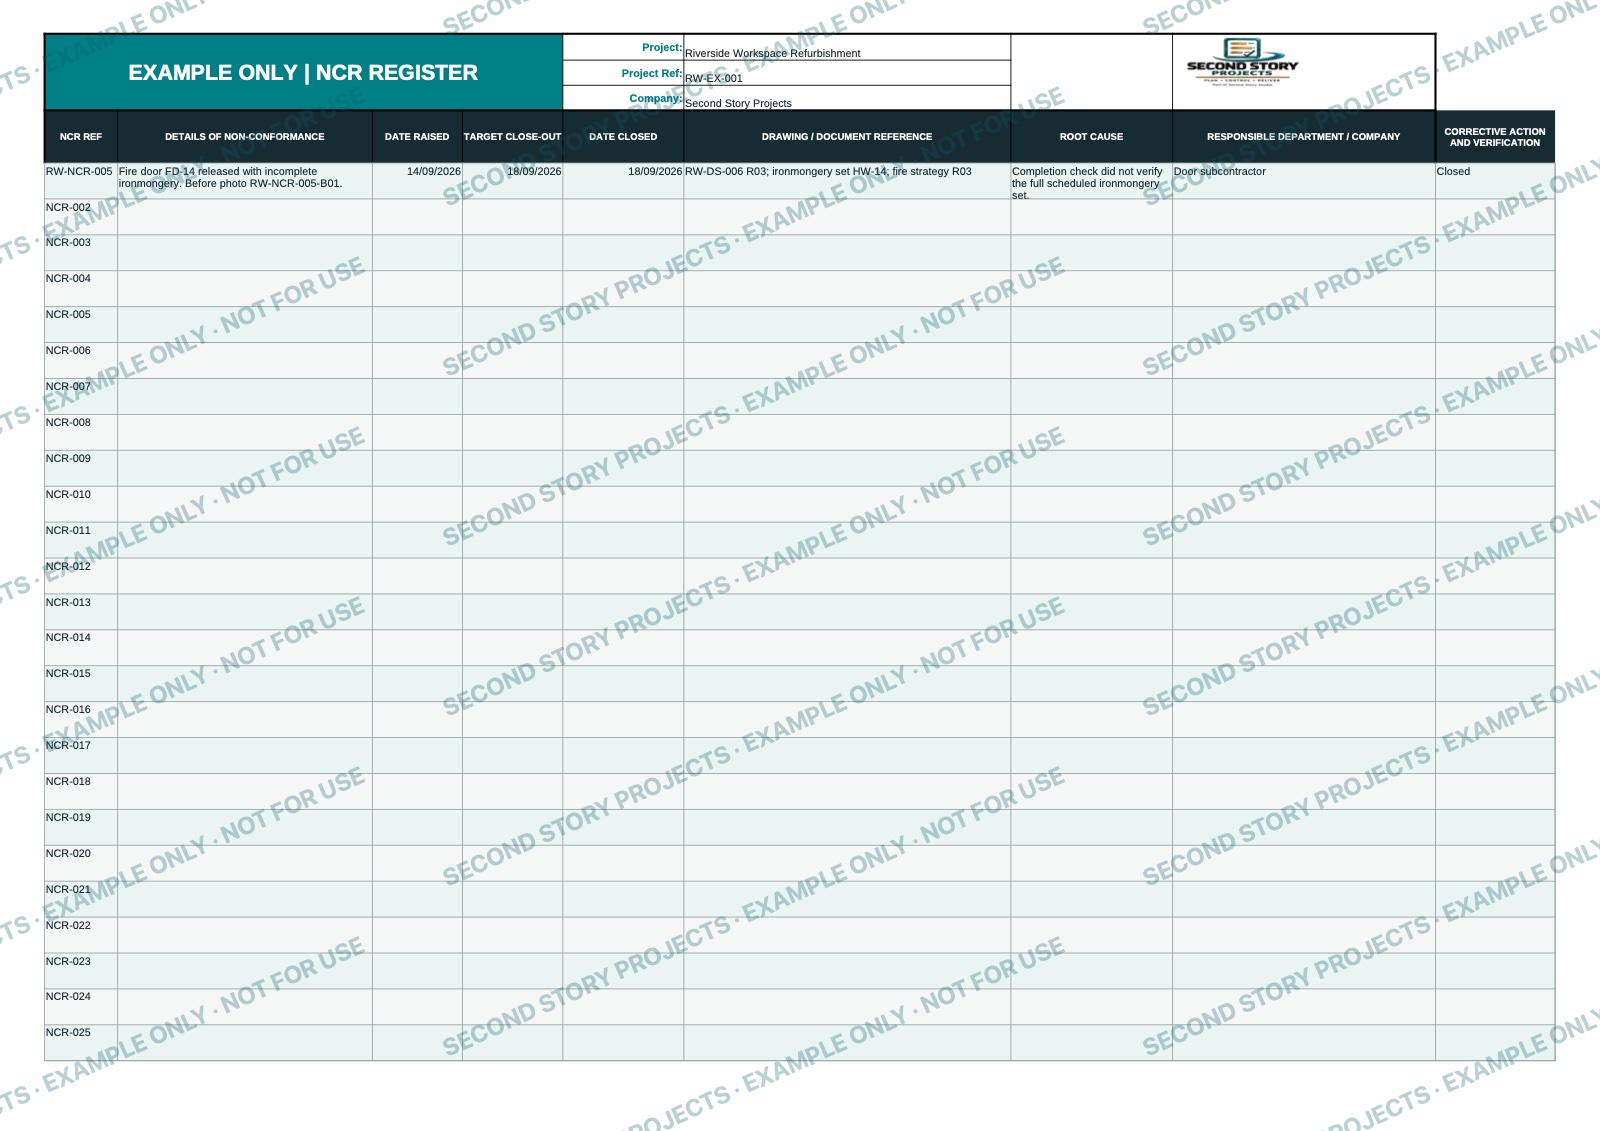Click the 'Fire door FD-14 released' details cell
1600x1131 pixels.
245,181
